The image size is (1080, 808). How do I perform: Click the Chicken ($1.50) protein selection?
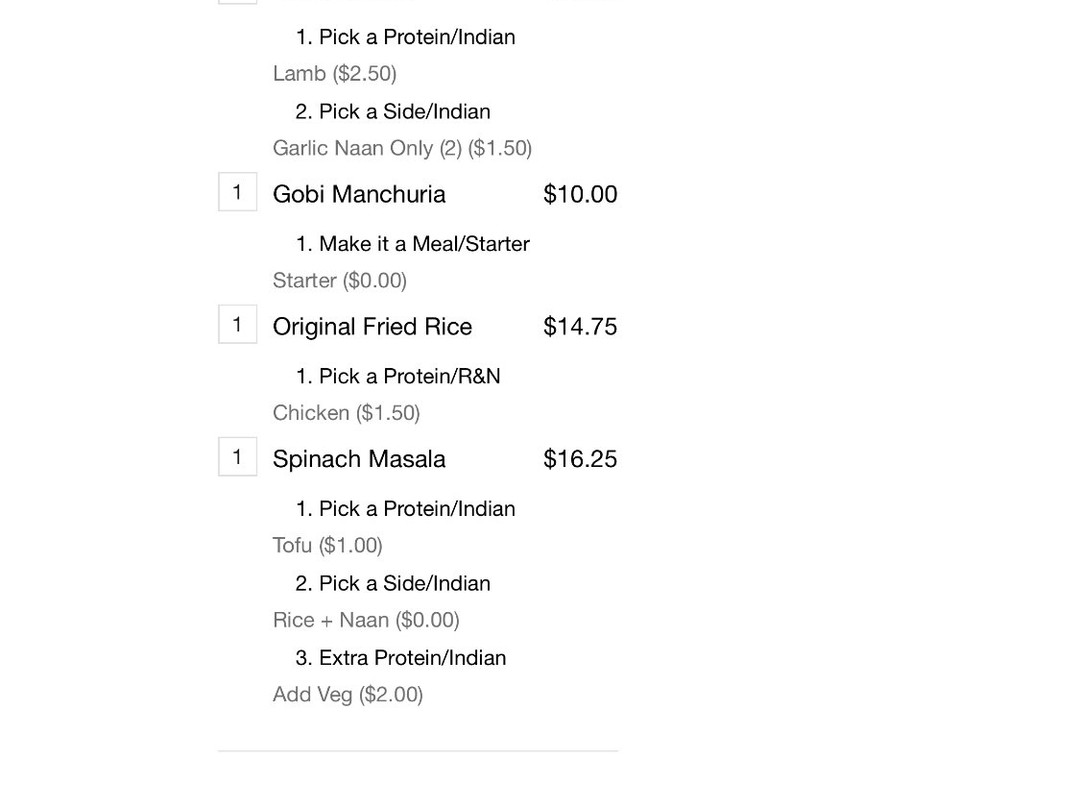point(346,413)
